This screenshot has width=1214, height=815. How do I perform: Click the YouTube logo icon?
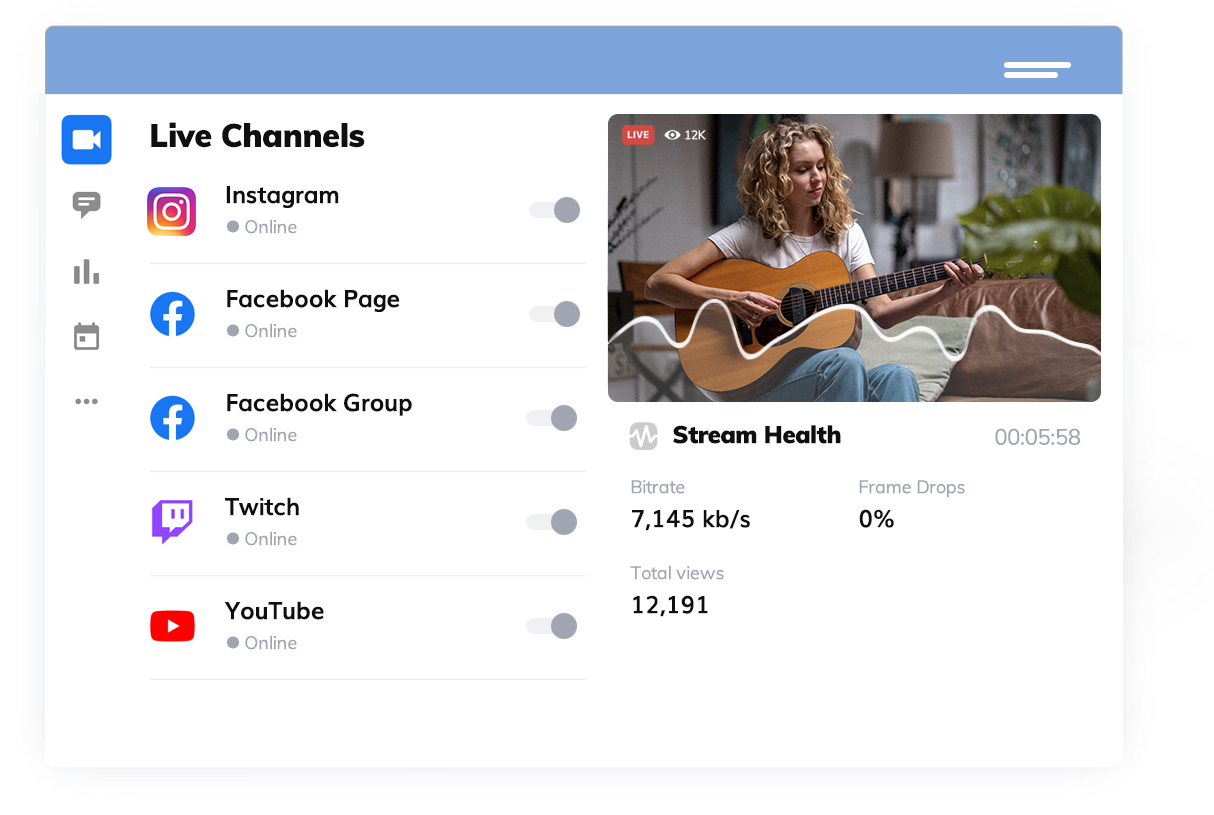pyautogui.click(x=172, y=626)
